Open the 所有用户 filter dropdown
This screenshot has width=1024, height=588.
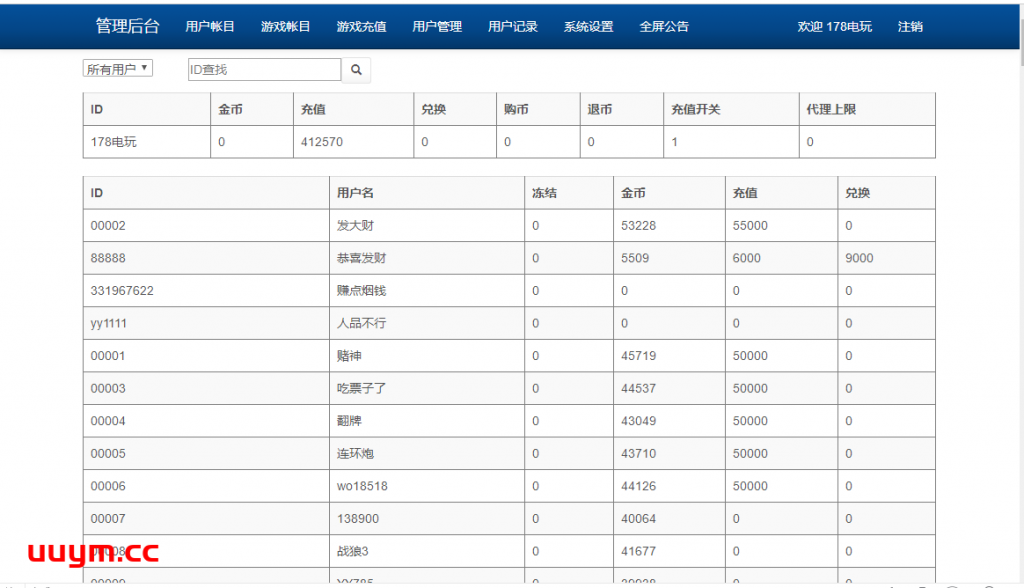click(x=117, y=69)
